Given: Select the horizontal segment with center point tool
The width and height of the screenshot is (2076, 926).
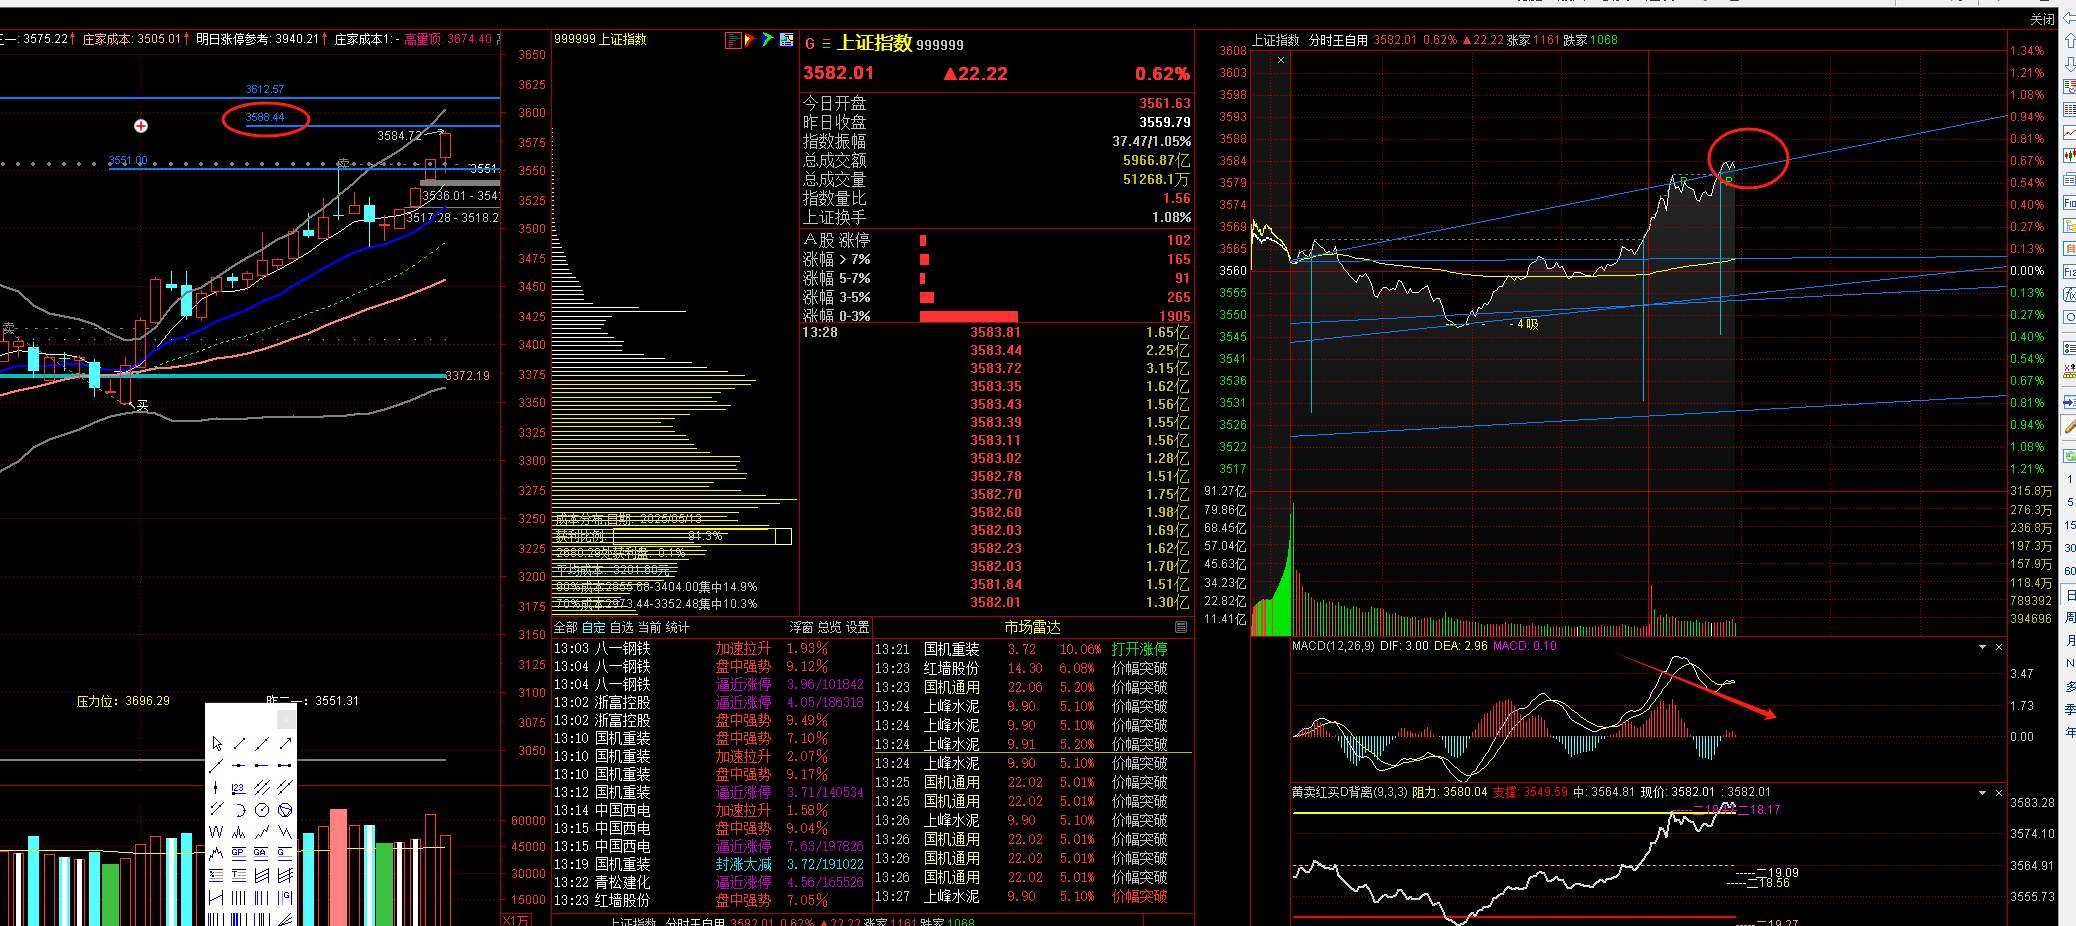Looking at the screenshot, I should pos(239,765).
